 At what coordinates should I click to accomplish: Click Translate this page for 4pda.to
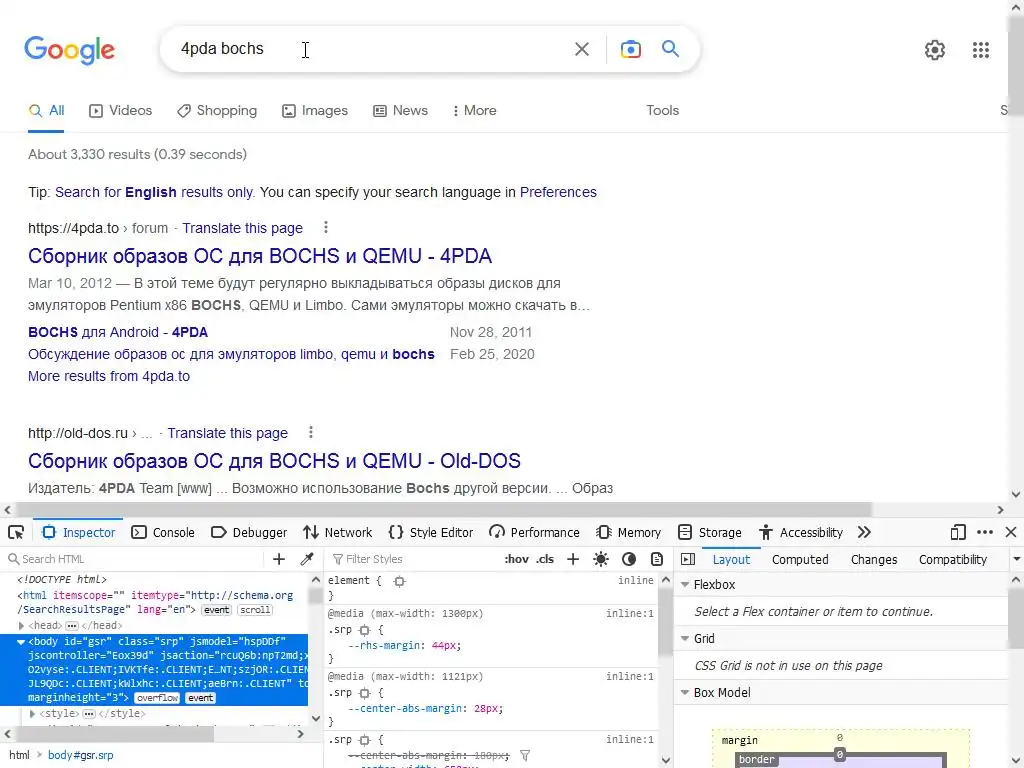coord(242,228)
